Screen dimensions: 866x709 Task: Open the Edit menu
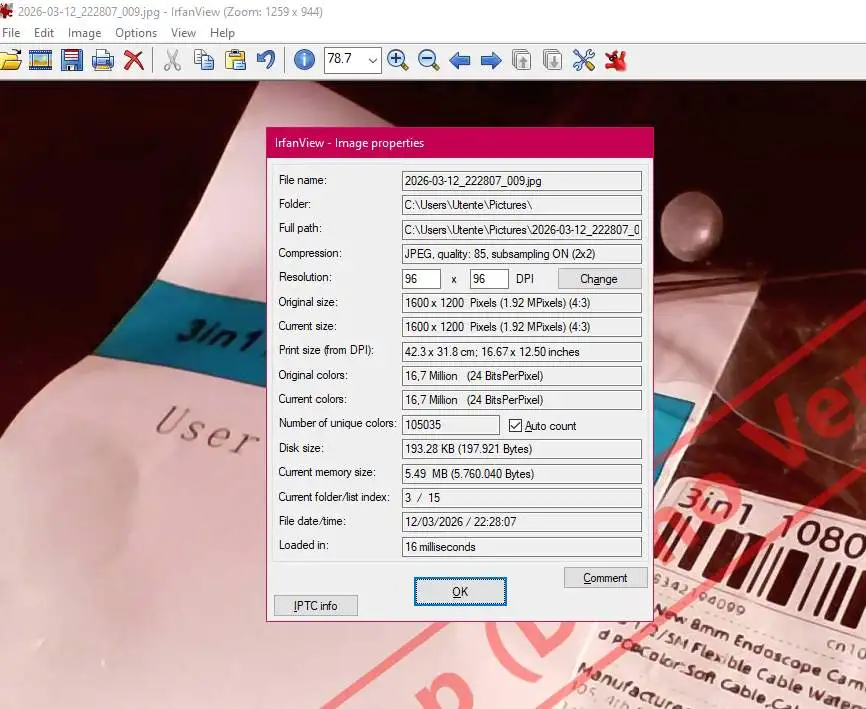44,33
